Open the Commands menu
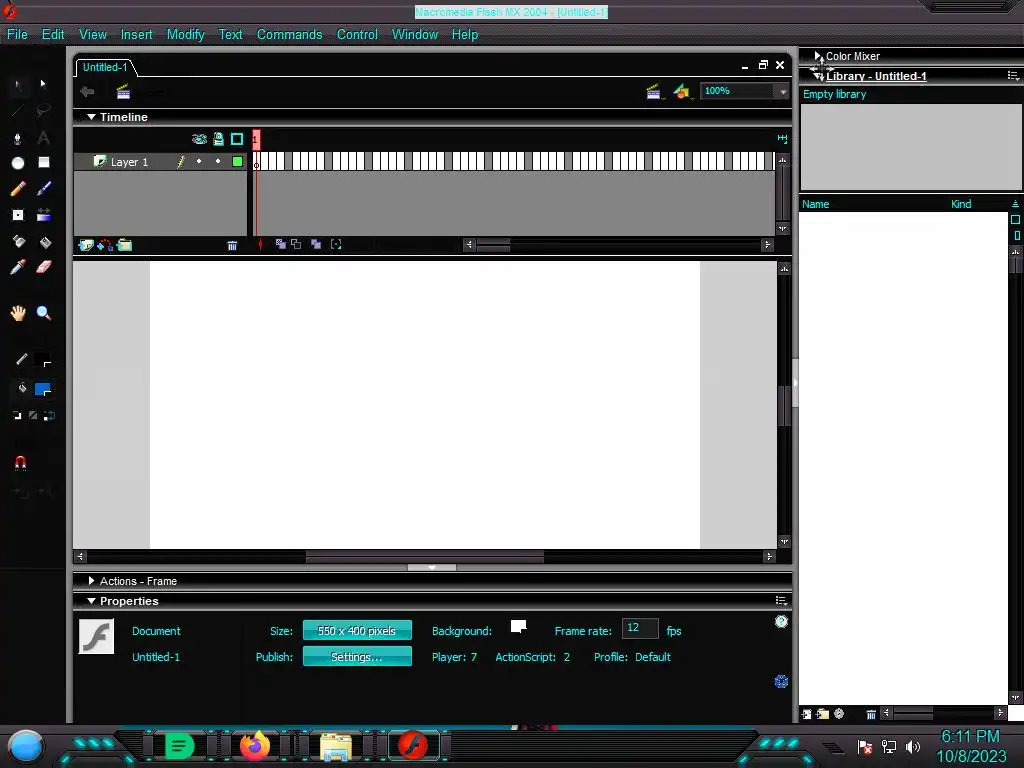This screenshot has width=1024, height=768. point(289,35)
